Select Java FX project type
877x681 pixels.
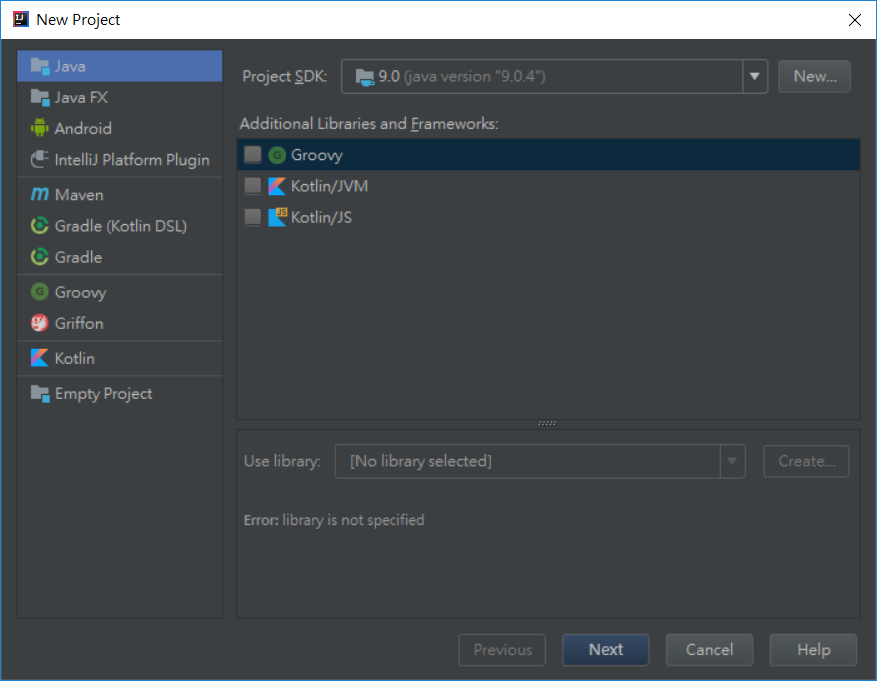tap(120, 97)
